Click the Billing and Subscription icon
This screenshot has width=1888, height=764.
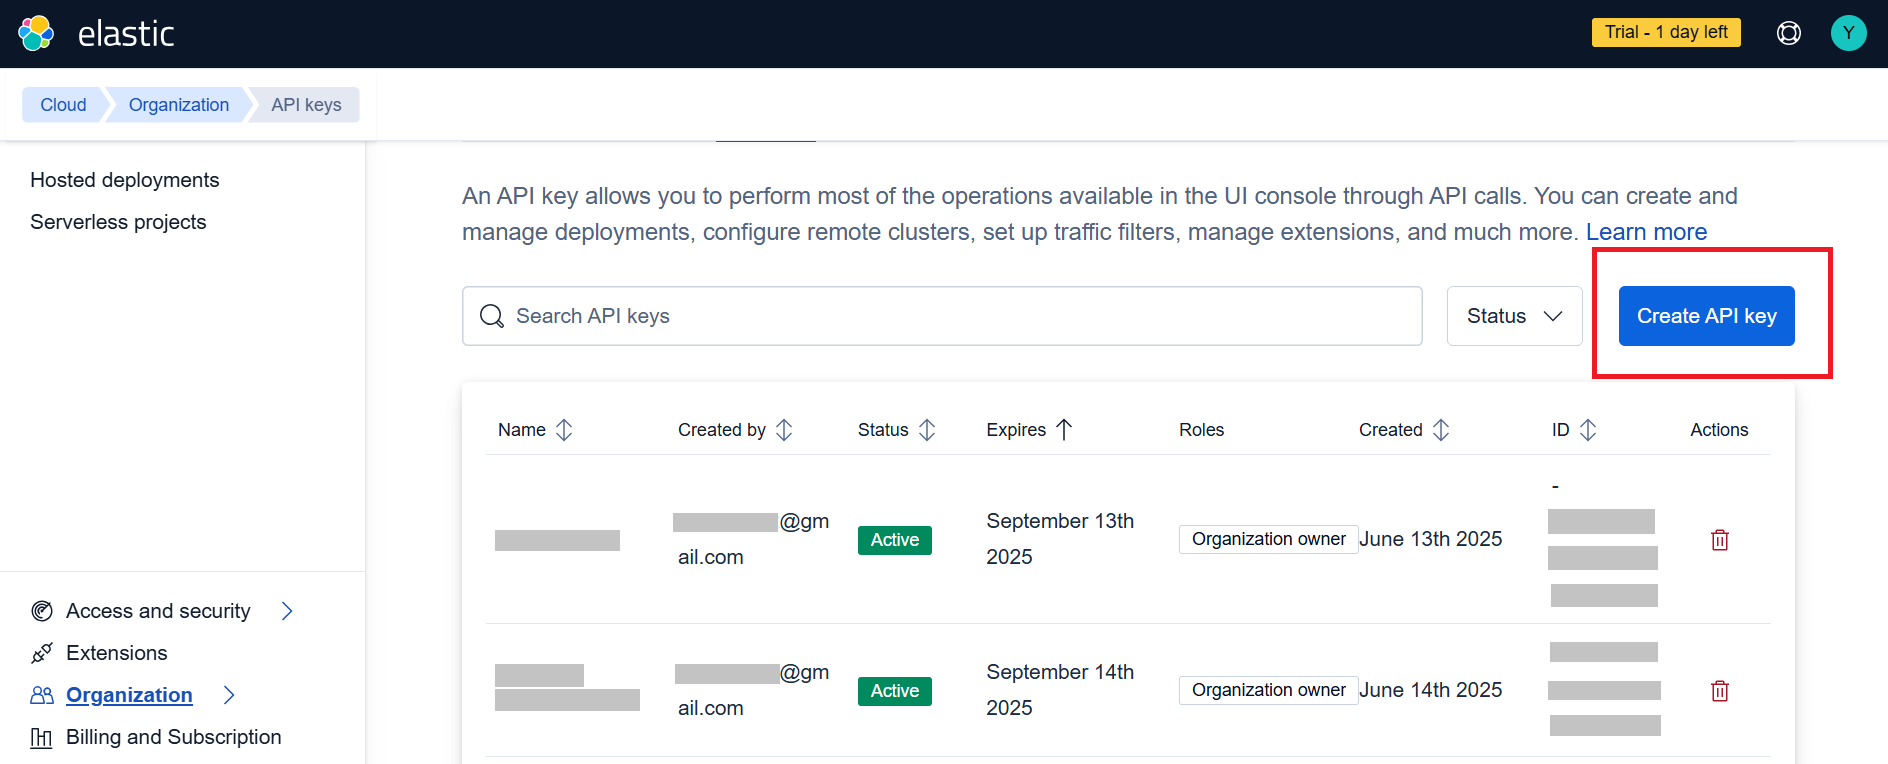pyautogui.click(x=42, y=738)
